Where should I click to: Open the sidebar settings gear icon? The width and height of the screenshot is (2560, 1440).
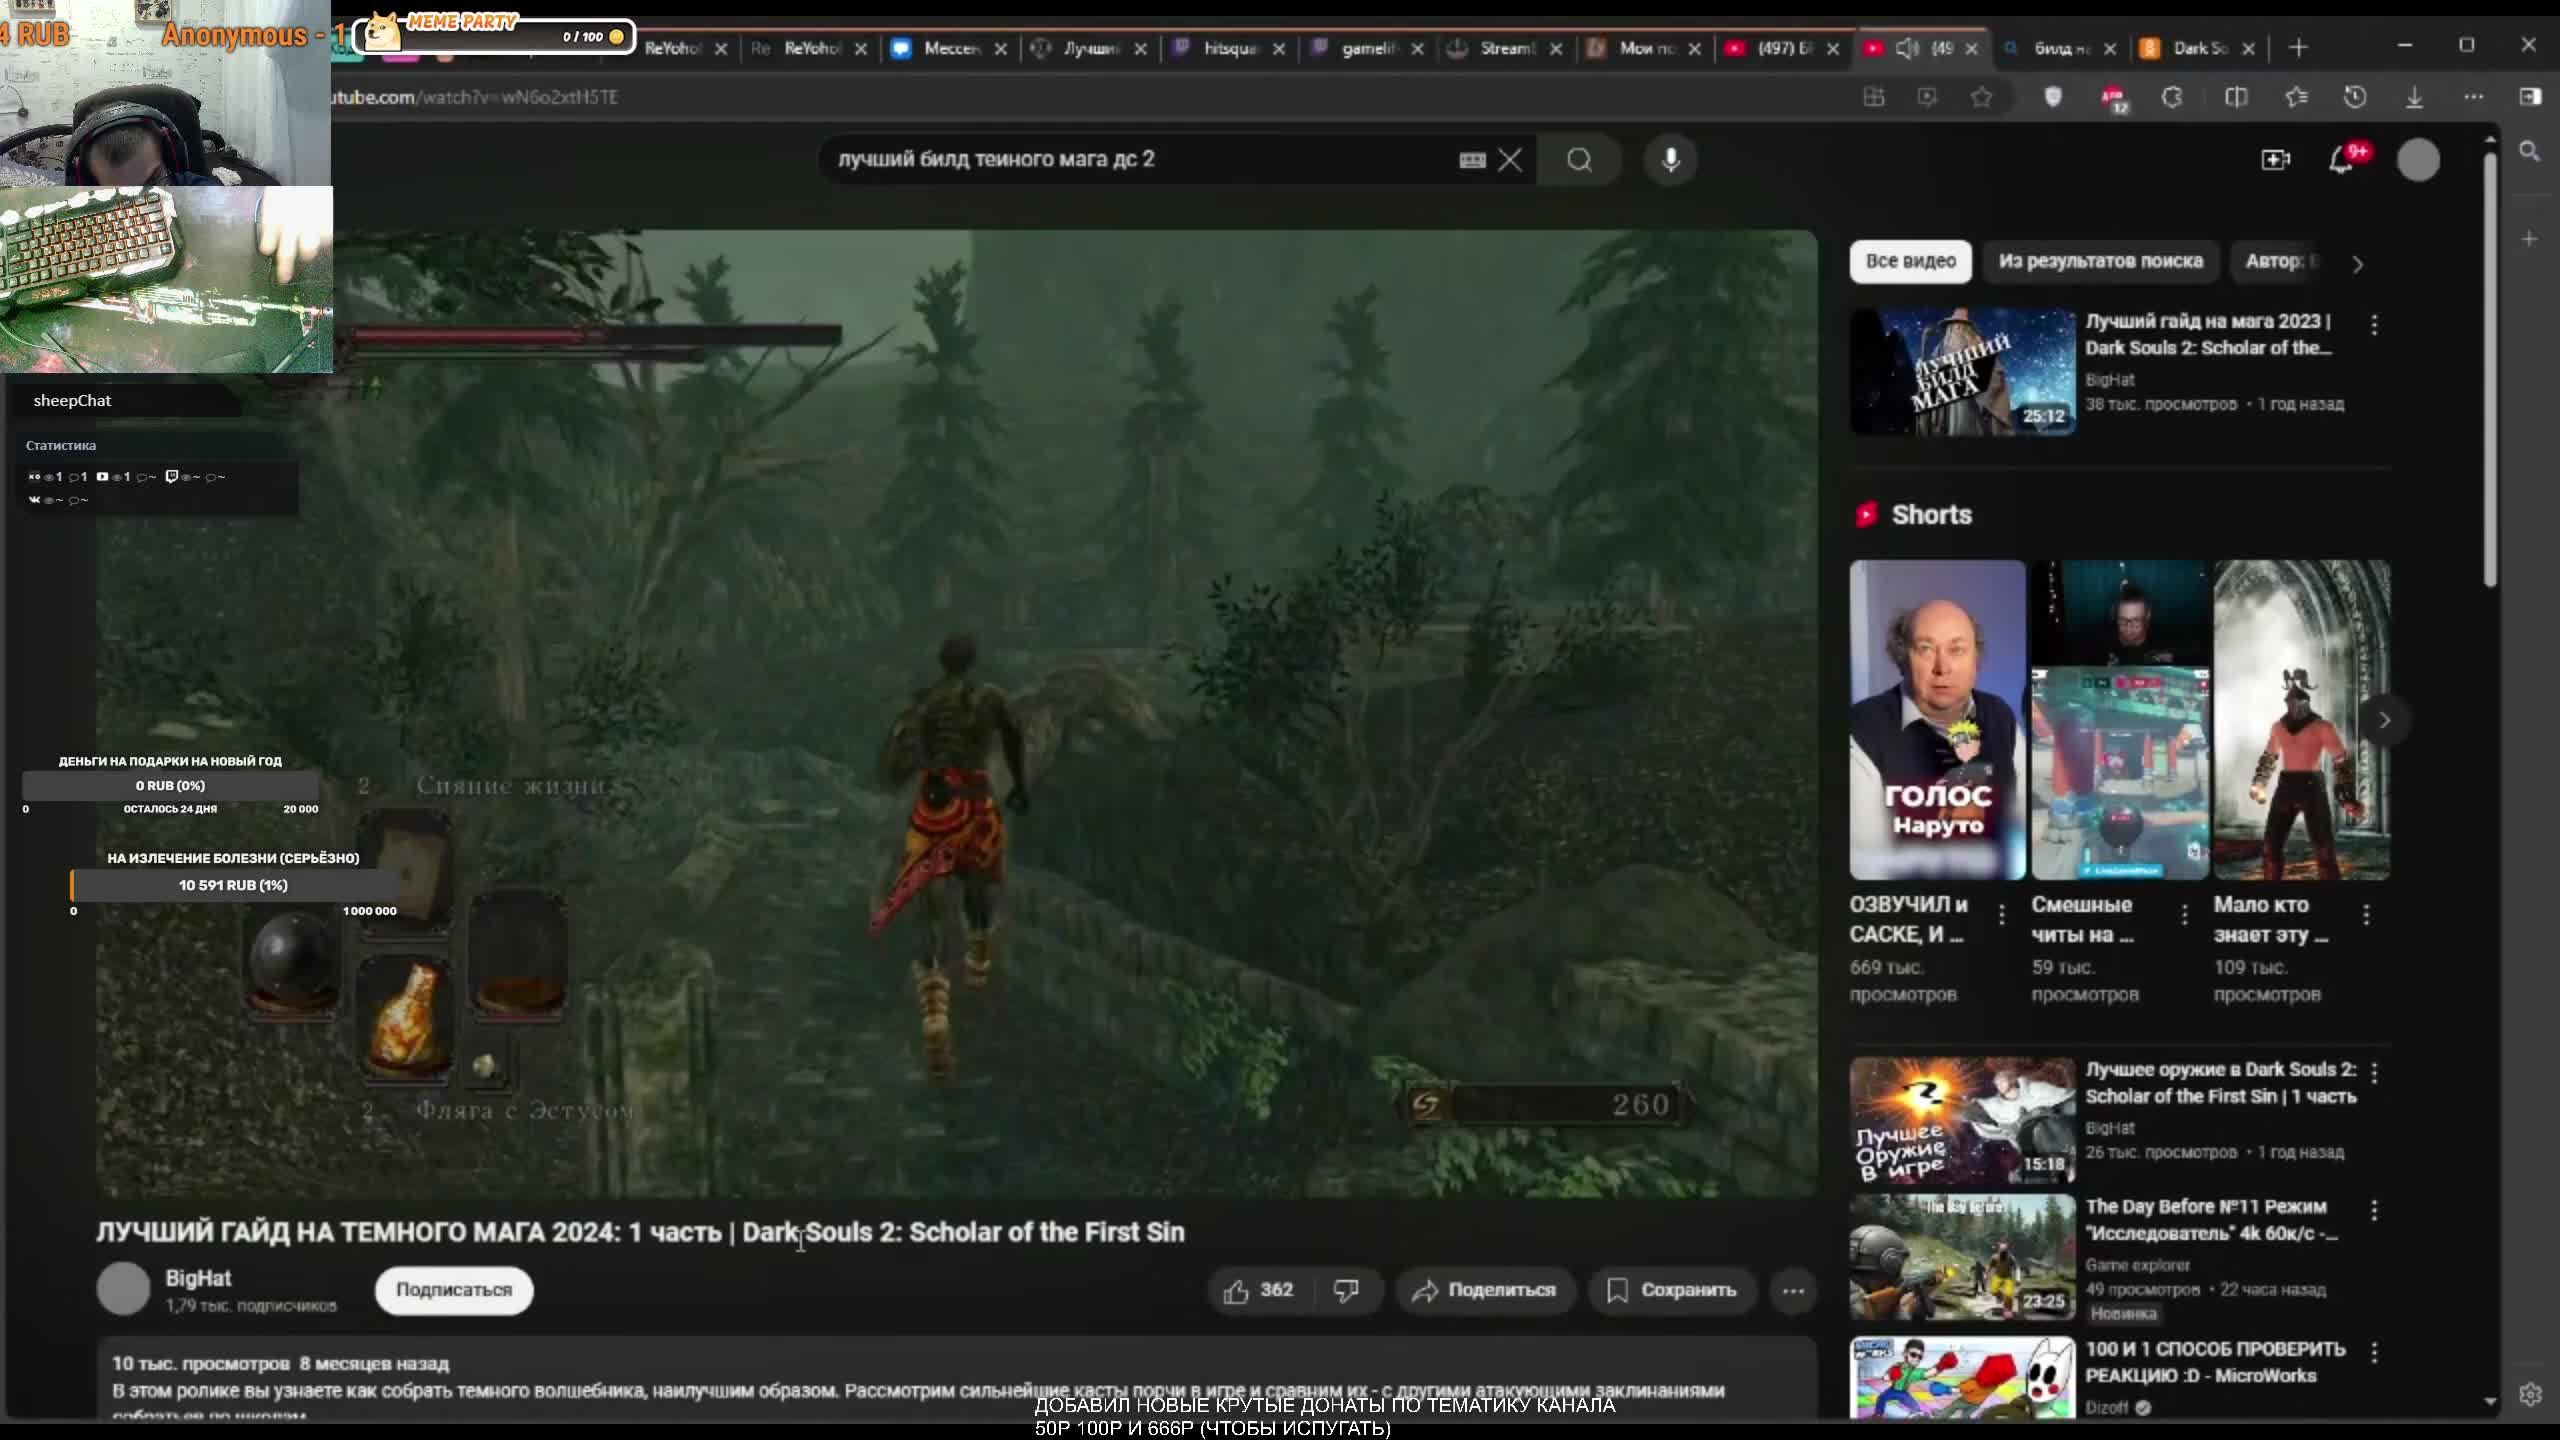2530,1394
